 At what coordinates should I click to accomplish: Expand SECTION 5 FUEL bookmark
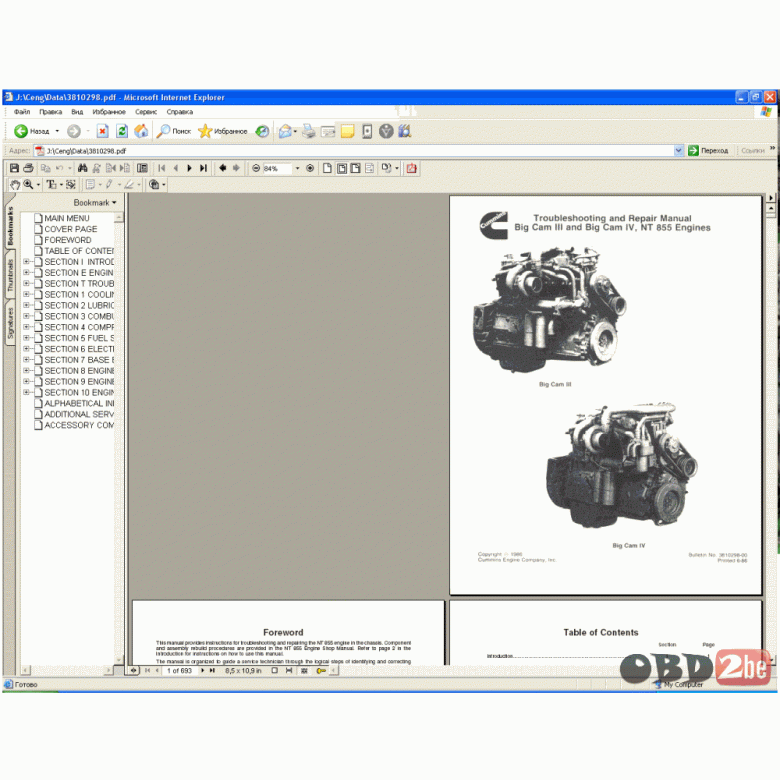click(x=26, y=338)
